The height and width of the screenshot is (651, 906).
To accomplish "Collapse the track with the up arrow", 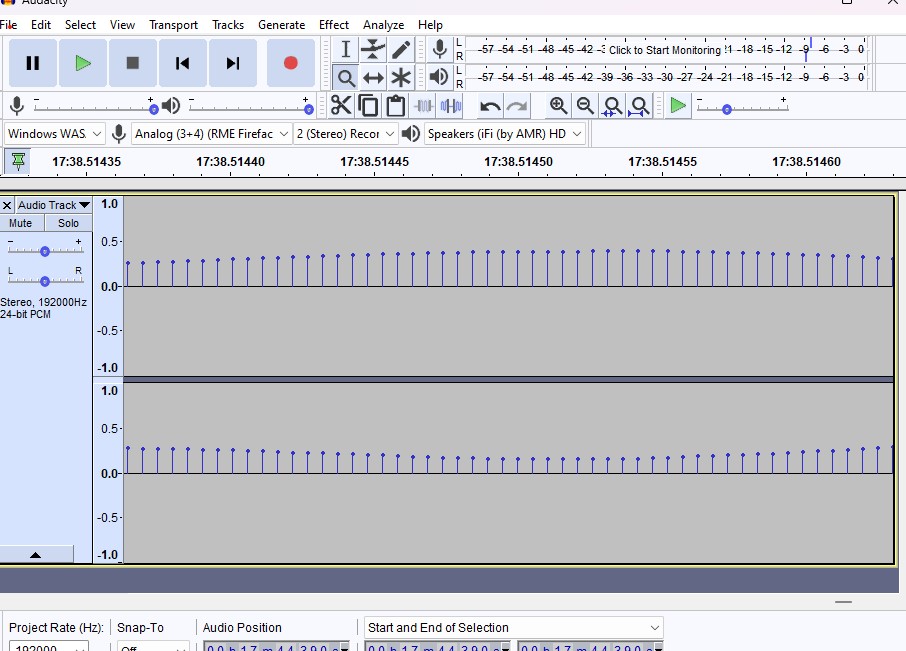I will [36, 555].
